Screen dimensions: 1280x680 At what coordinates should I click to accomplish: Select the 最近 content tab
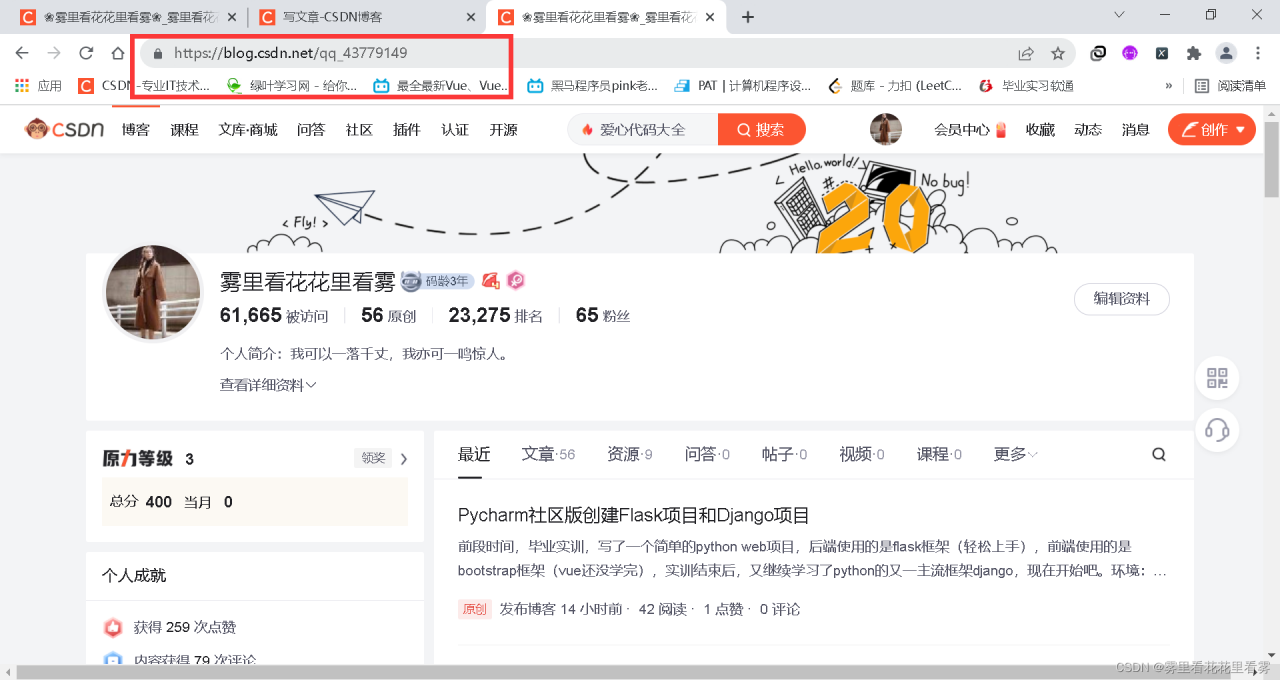[x=474, y=454]
